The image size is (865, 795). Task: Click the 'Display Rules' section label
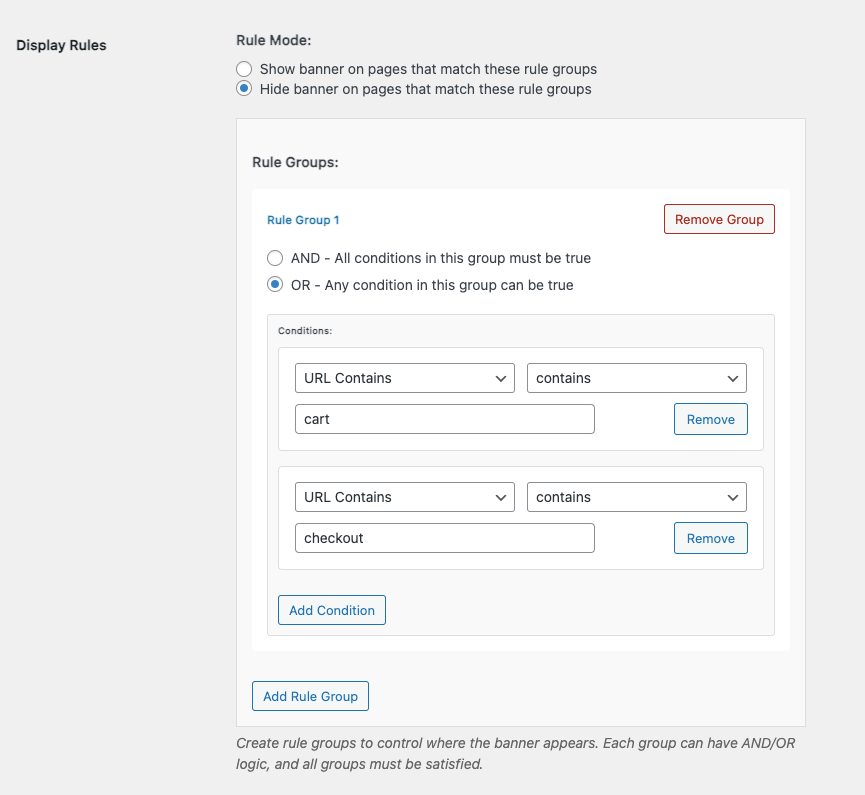pyautogui.click(x=61, y=45)
